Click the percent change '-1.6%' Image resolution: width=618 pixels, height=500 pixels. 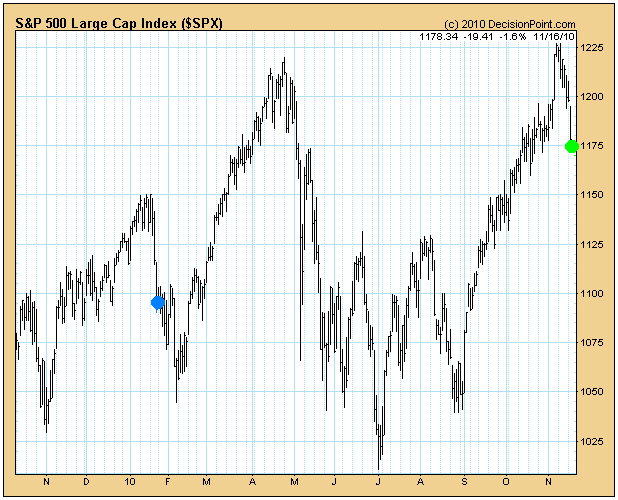(x=513, y=37)
